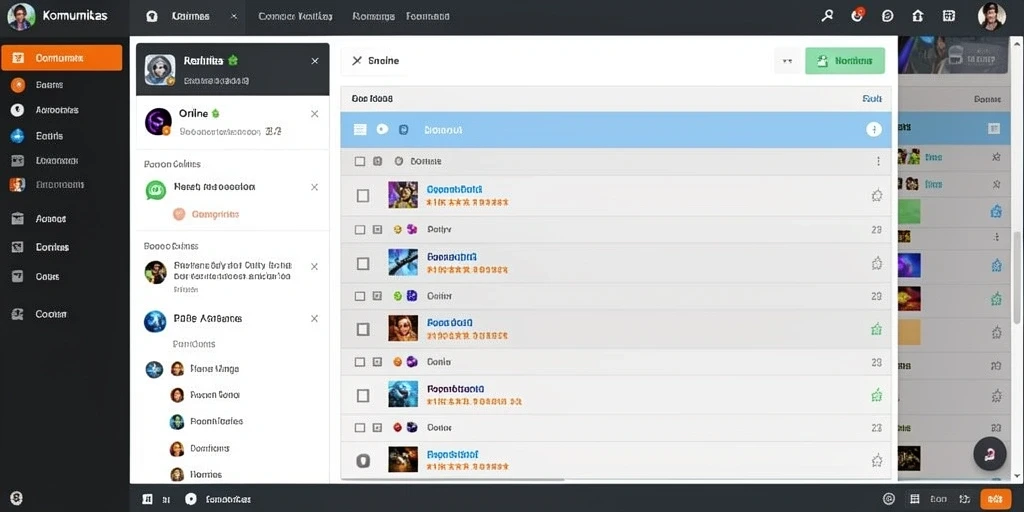
Task: Expand the yellow smiley row with plus box
Action: [377, 230]
